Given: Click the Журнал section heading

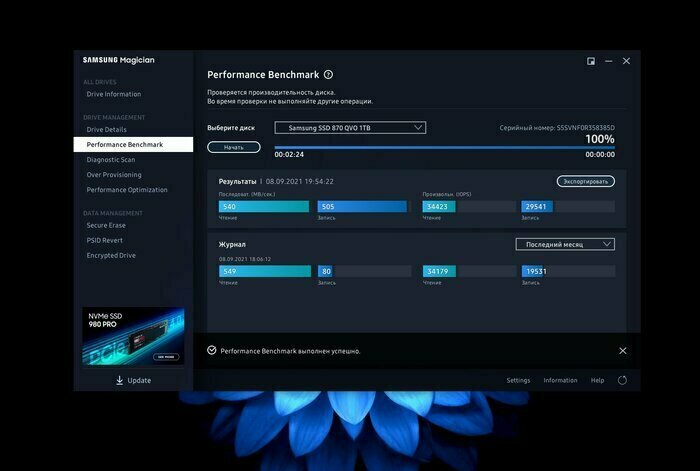Looking at the screenshot, I should click(232, 244).
